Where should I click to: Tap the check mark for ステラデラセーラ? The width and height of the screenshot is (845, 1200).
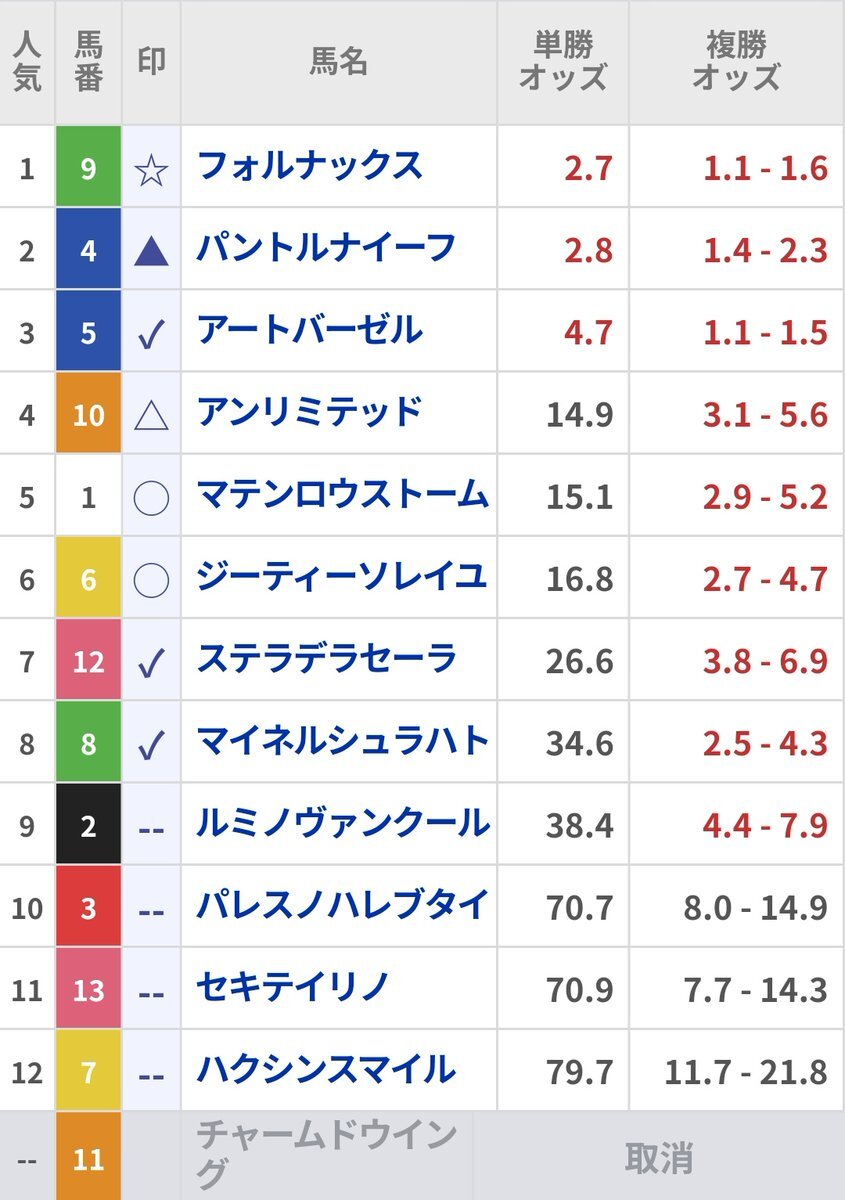pyautogui.click(x=151, y=661)
